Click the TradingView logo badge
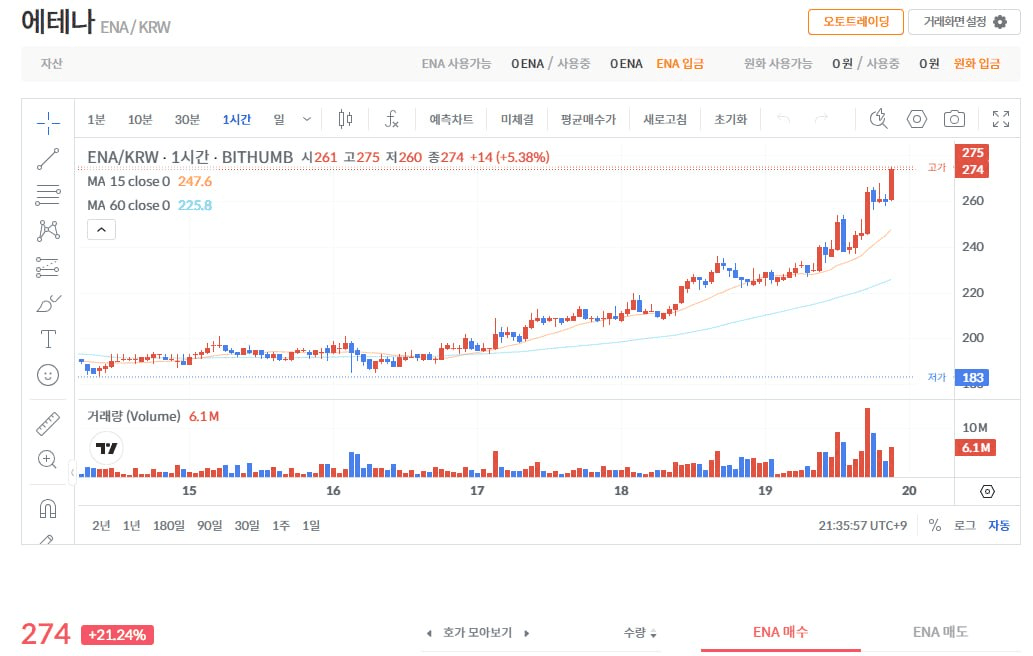This screenshot has width=1033, height=656. point(106,449)
